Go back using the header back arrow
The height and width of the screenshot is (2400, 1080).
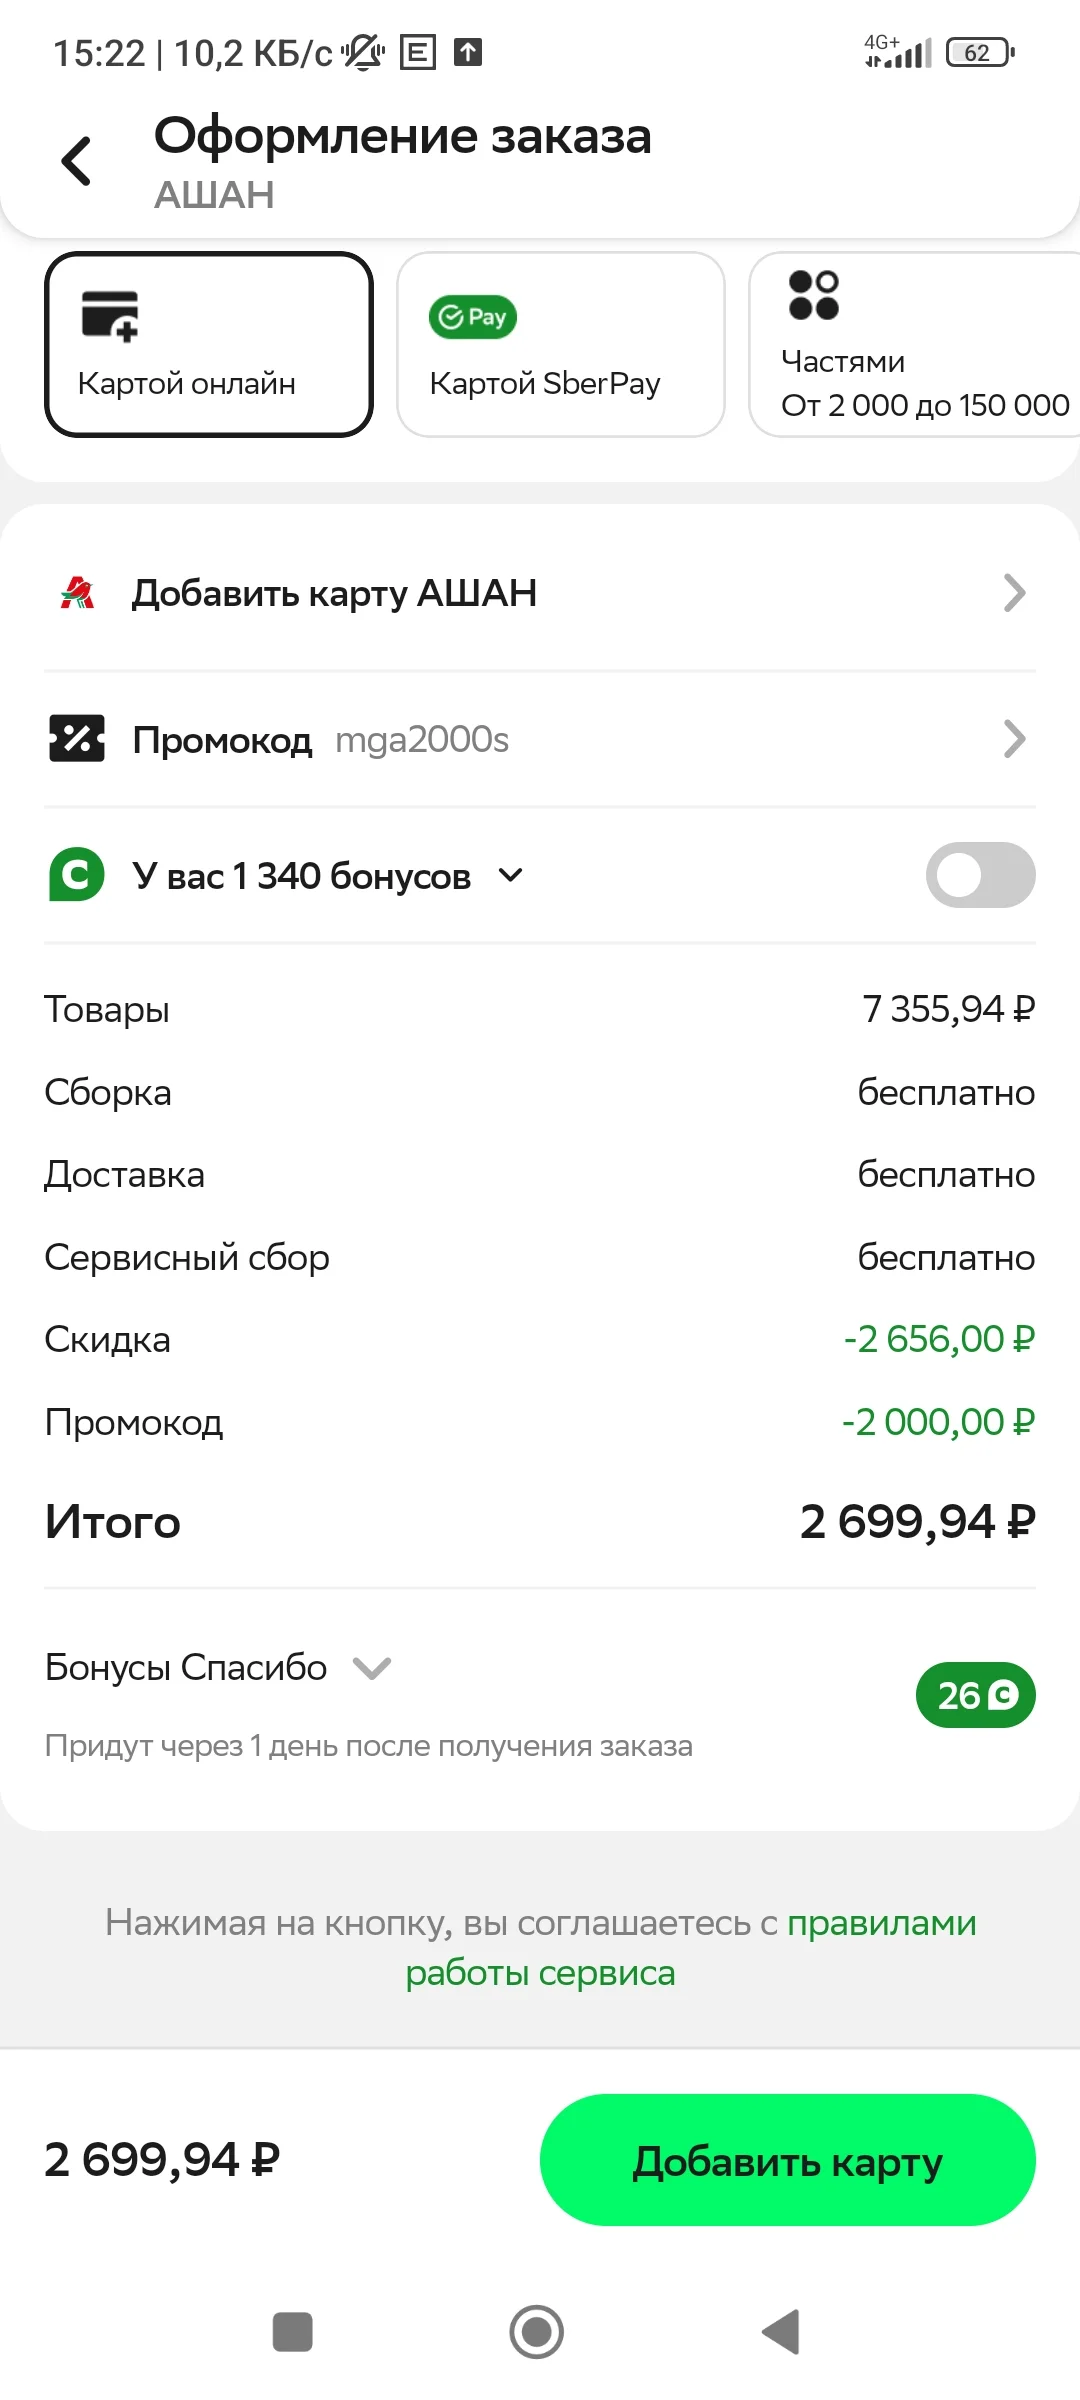tap(77, 161)
